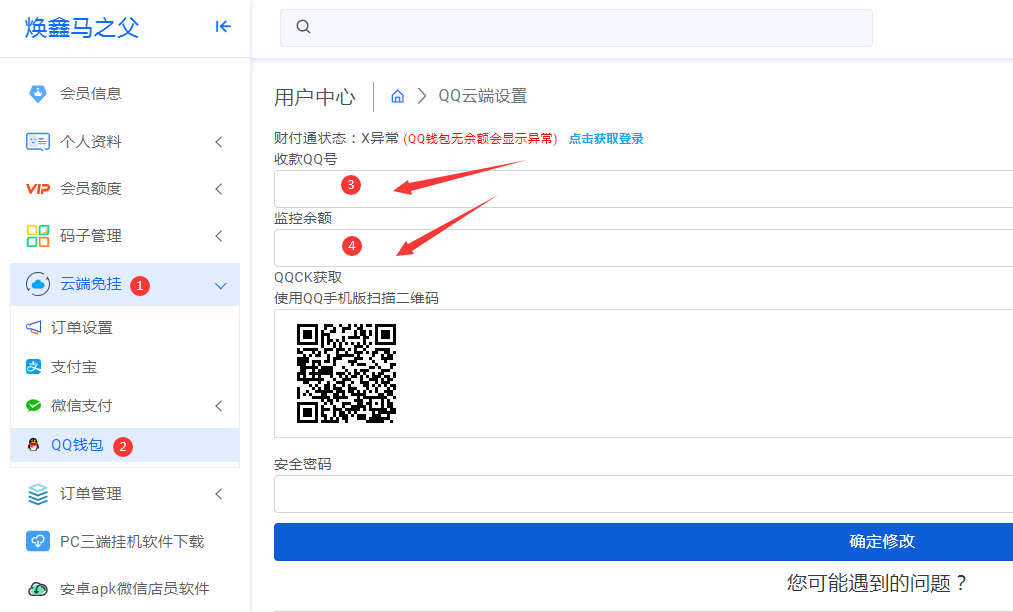The height and width of the screenshot is (612, 1013).
Task: Click the 您可能遇到的问题？ text
Action: click(x=877, y=584)
